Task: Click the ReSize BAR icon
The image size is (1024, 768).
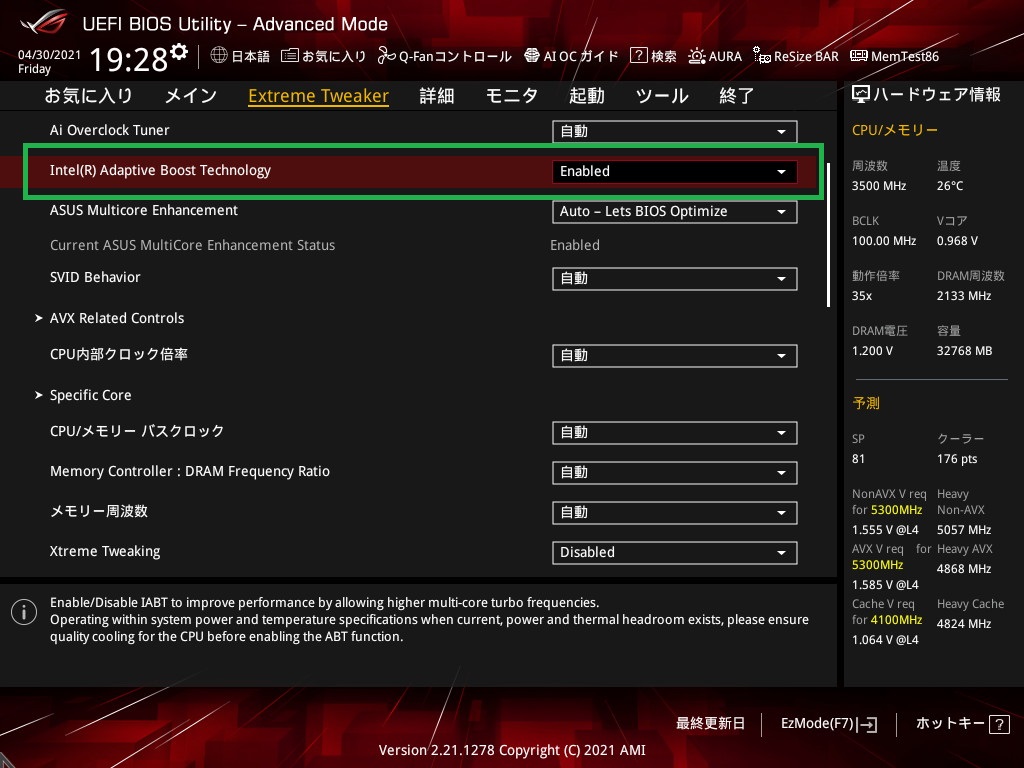Action: [761, 56]
